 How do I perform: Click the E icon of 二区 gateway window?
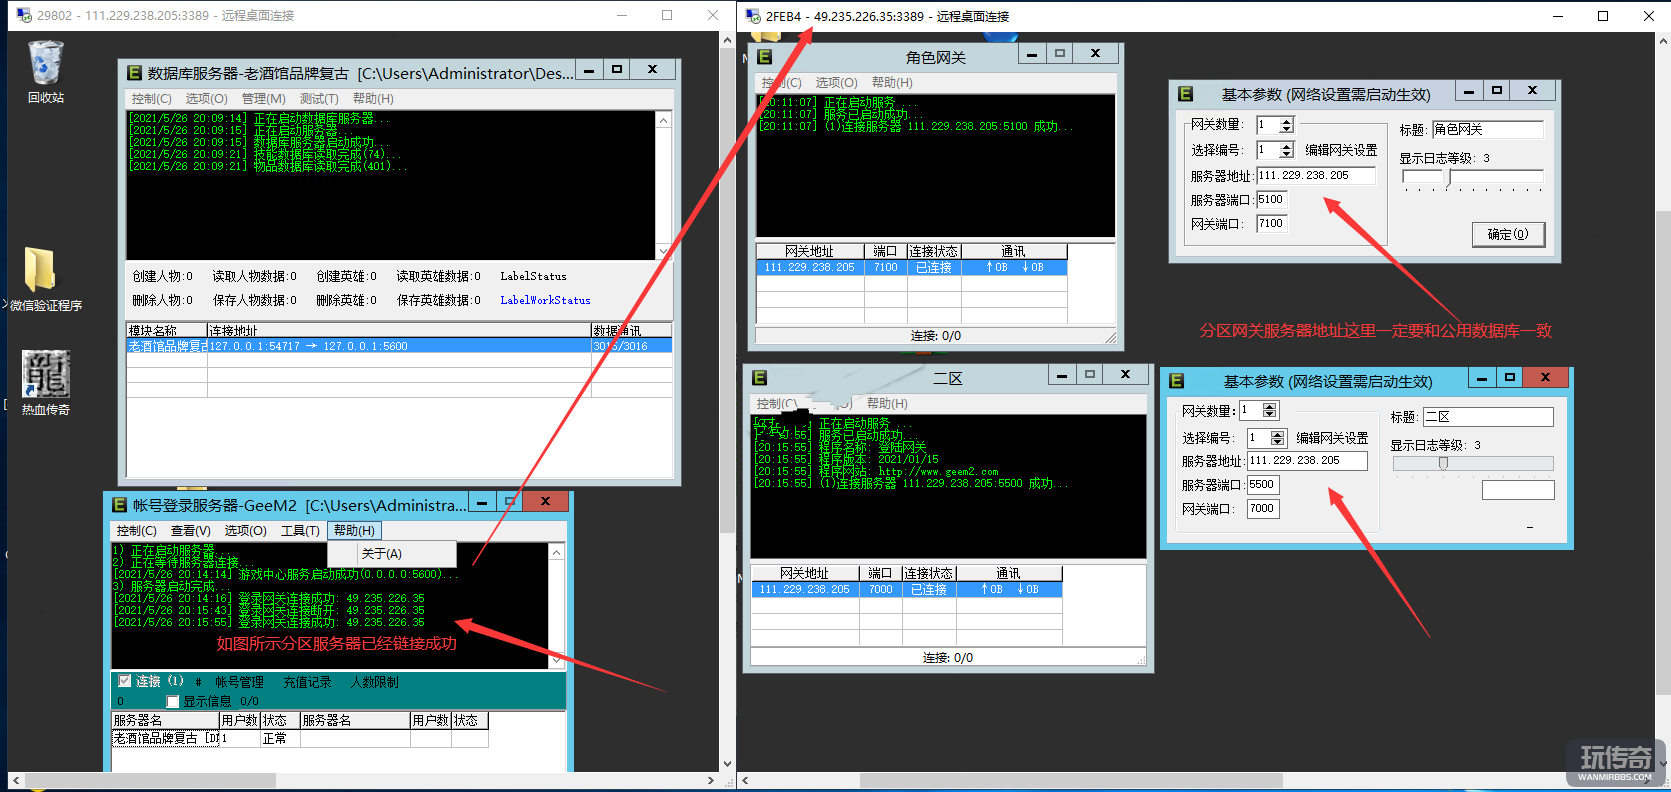point(759,378)
